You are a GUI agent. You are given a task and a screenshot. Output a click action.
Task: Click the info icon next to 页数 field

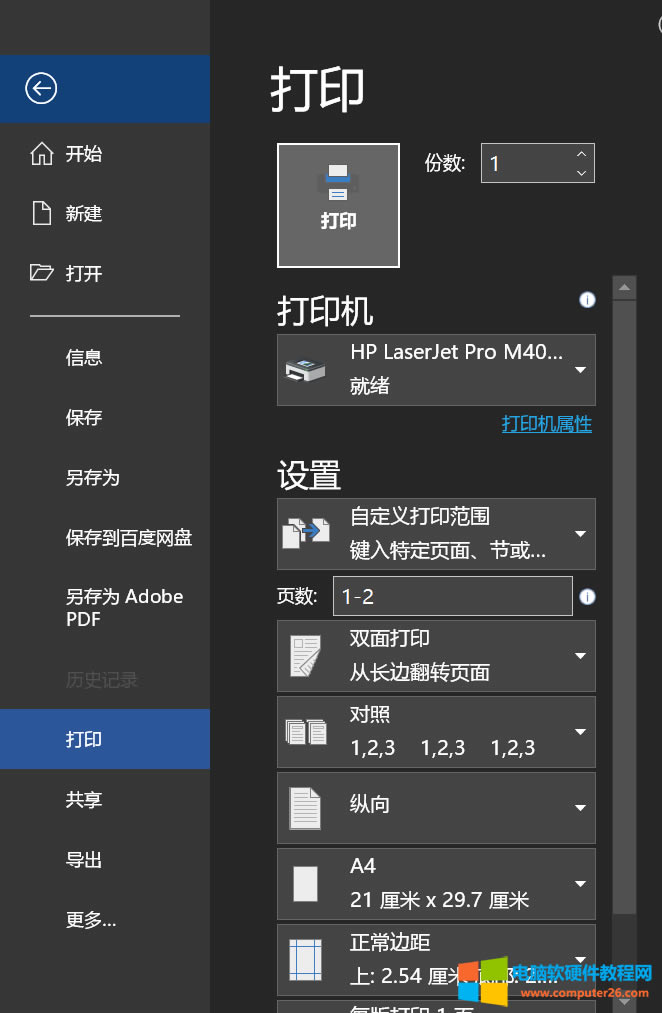tap(587, 596)
